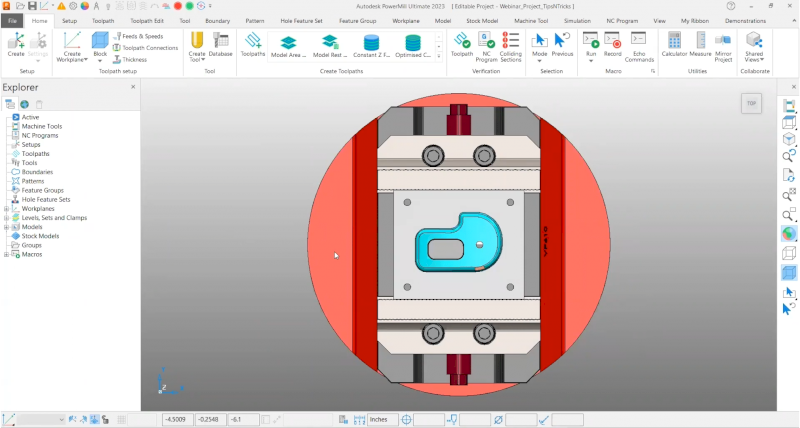The image size is (800, 428).
Task: Click Toolpath Connections button
Action: tap(146, 48)
